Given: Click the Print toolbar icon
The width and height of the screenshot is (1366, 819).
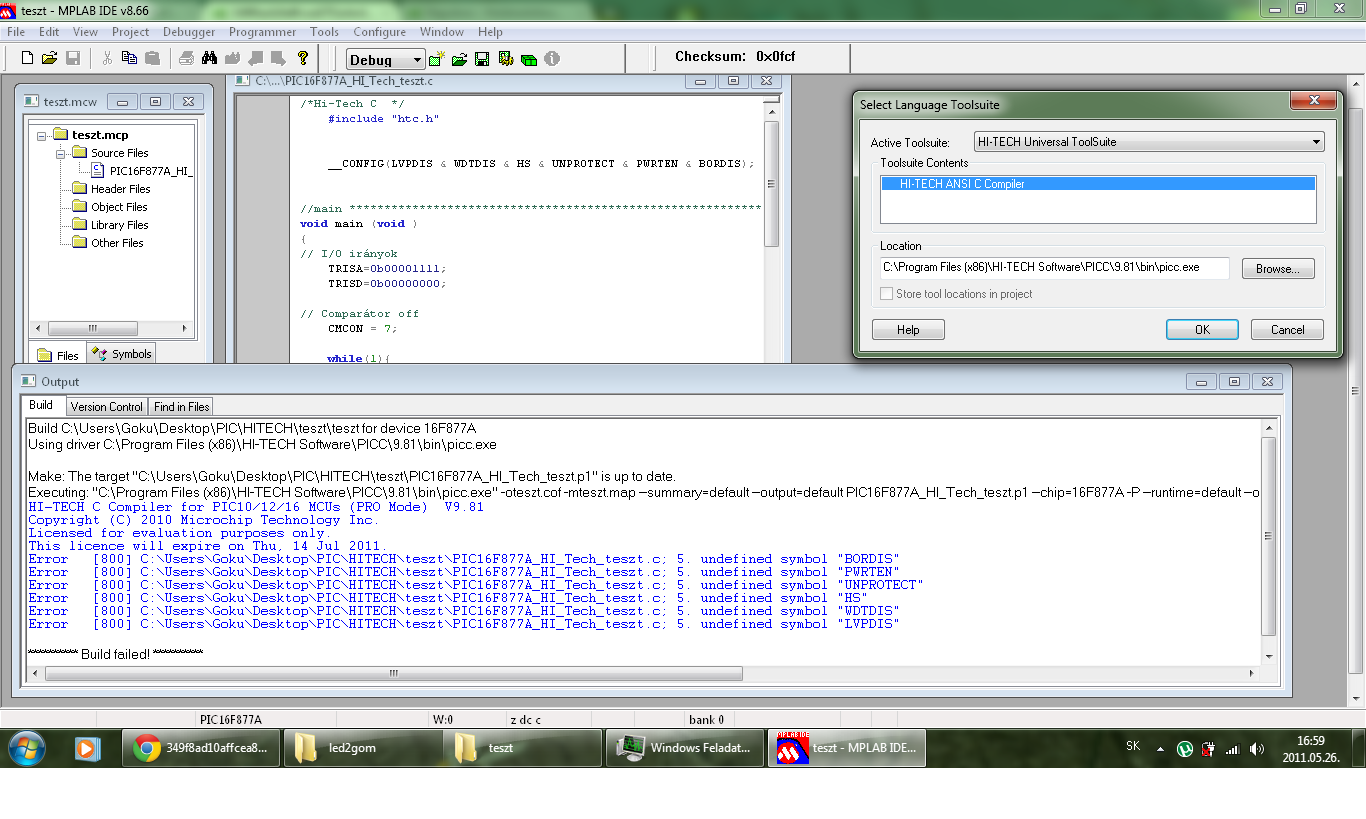Looking at the screenshot, I should pos(186,58).
